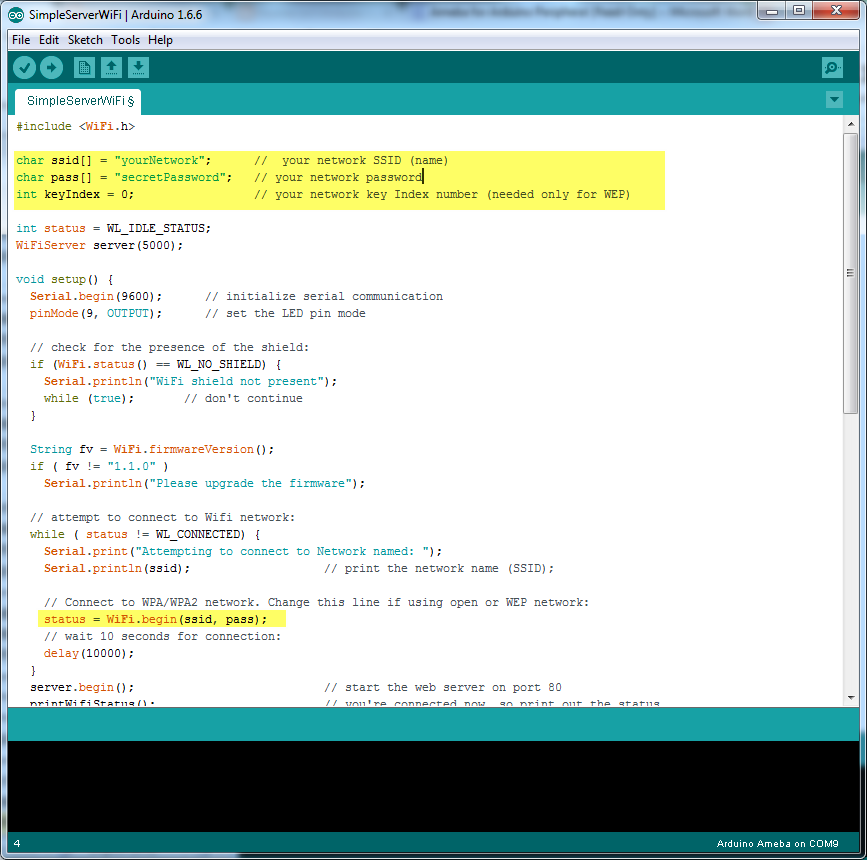Click the server.begin() statement
Screen dimensions: 867x860
[x=82, y=687]
